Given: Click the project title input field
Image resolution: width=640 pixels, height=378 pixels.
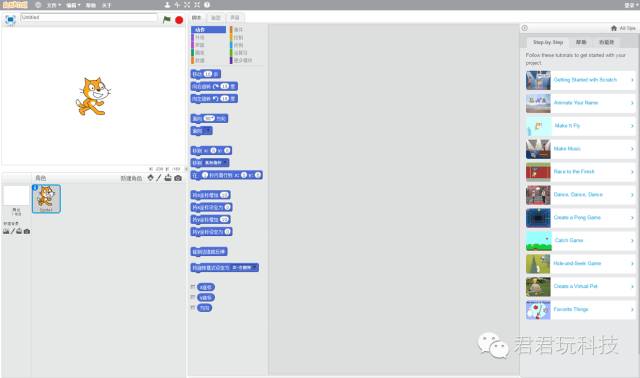Looking at the screenshot, I should coord(89,18).
